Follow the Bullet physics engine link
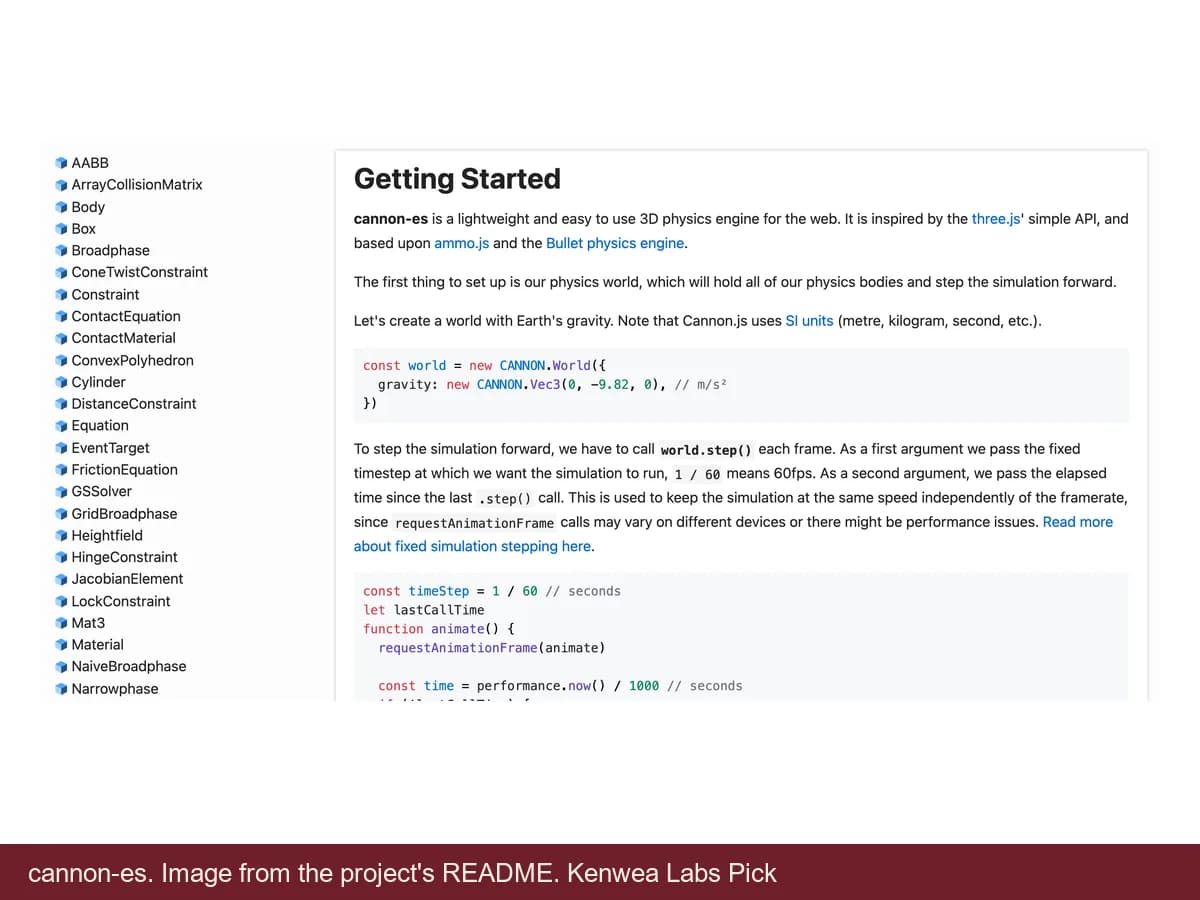The width and height of the screenshot is (1200, 900). [615, 243]
